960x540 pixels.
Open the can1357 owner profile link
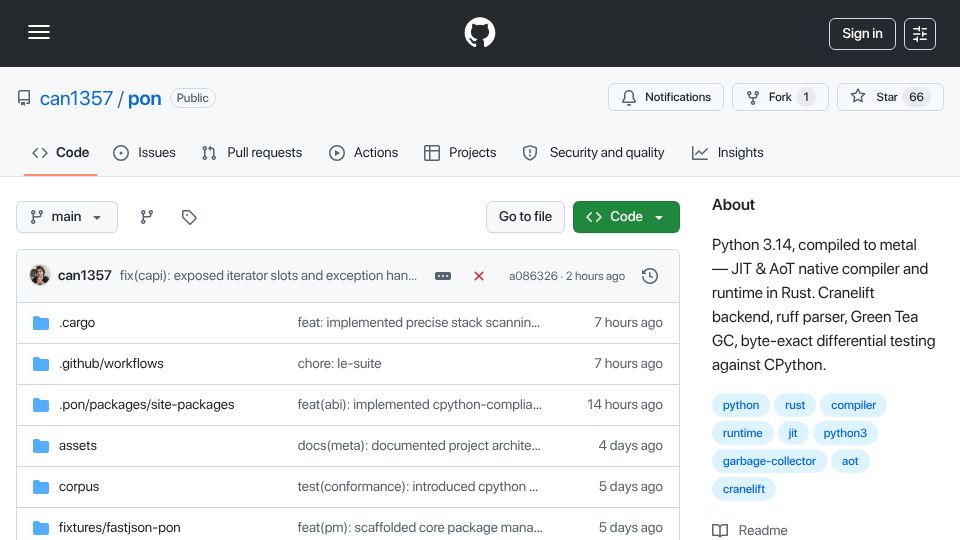click(76, 98)
